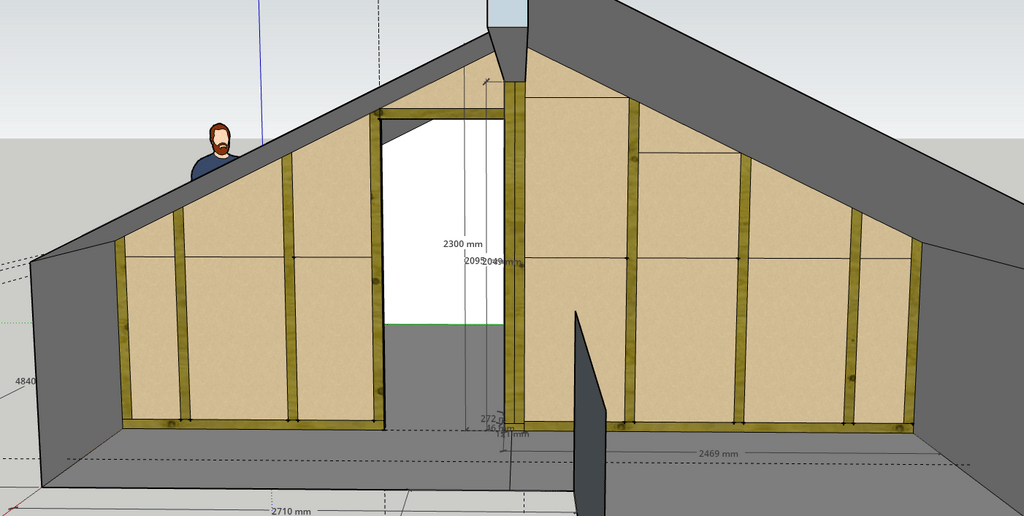Click the 4840 dimension label at left edge

point(25,382)
